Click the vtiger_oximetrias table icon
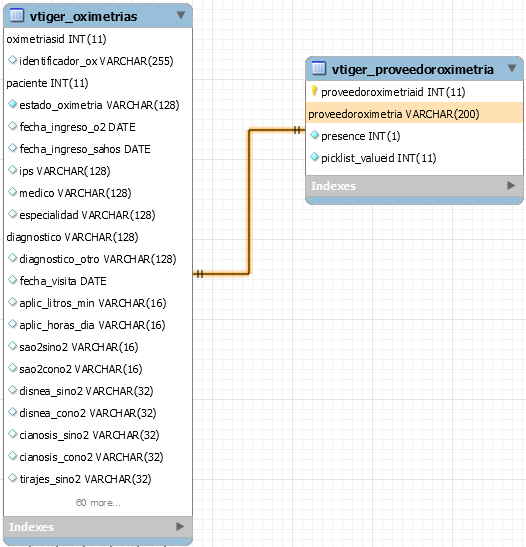Screen dimensions: 526x547 17,16
